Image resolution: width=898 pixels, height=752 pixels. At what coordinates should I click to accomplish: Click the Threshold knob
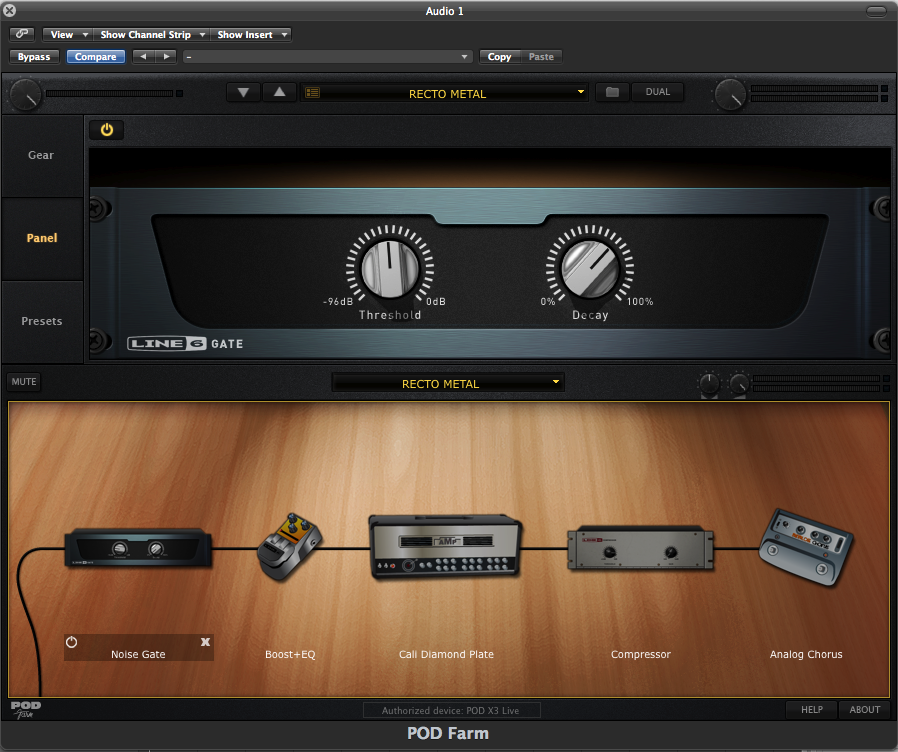pyautogui.click(x=389, y=269)
